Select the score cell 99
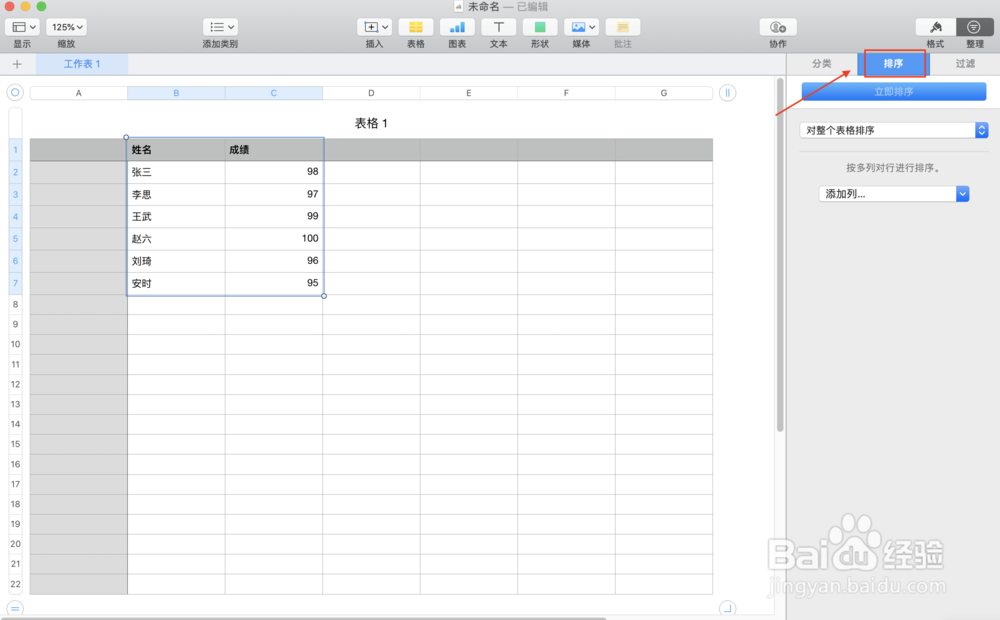 coord(274,217)
